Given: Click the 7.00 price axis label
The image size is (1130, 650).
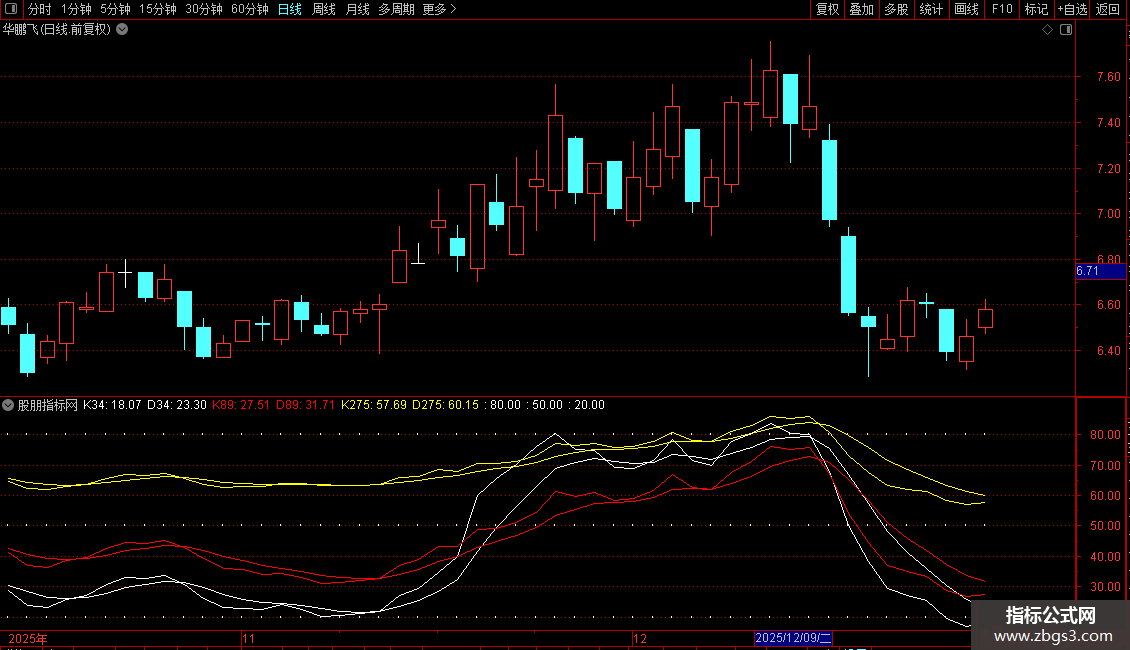Looking at the screenshot, I should coord(1108,213).
